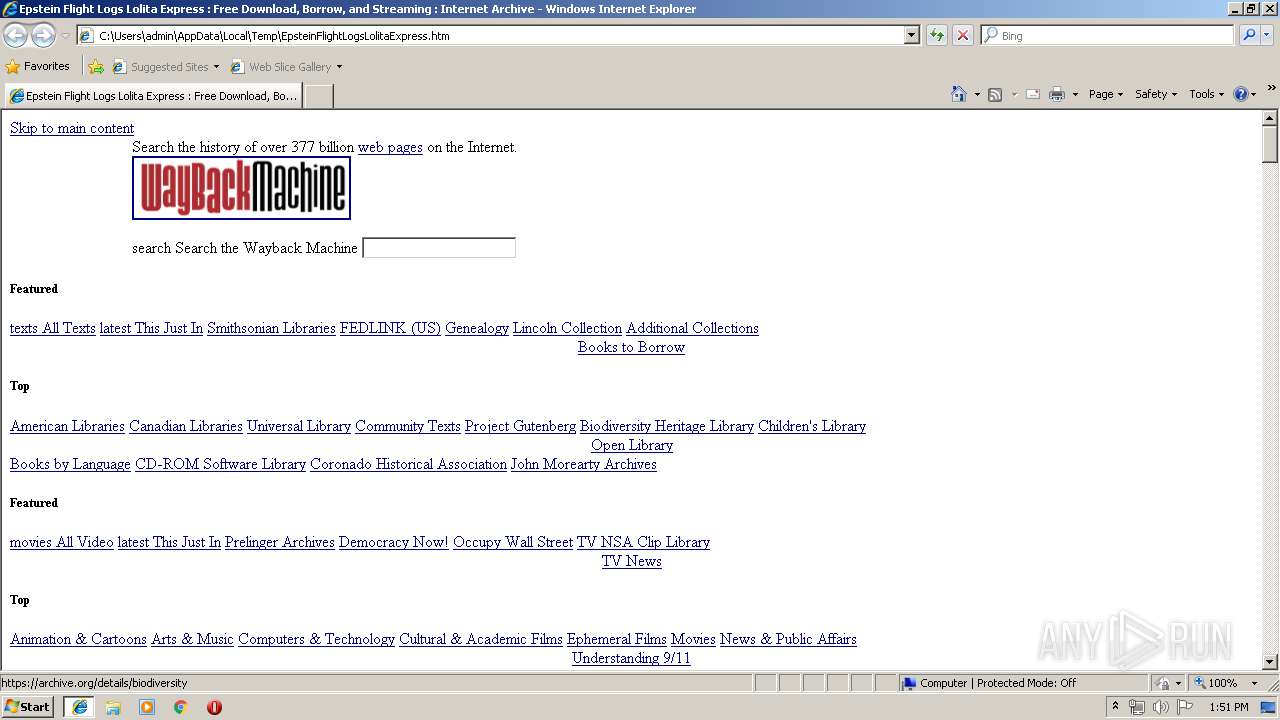Open Ephemeral Films link

[x=617, y=639]
